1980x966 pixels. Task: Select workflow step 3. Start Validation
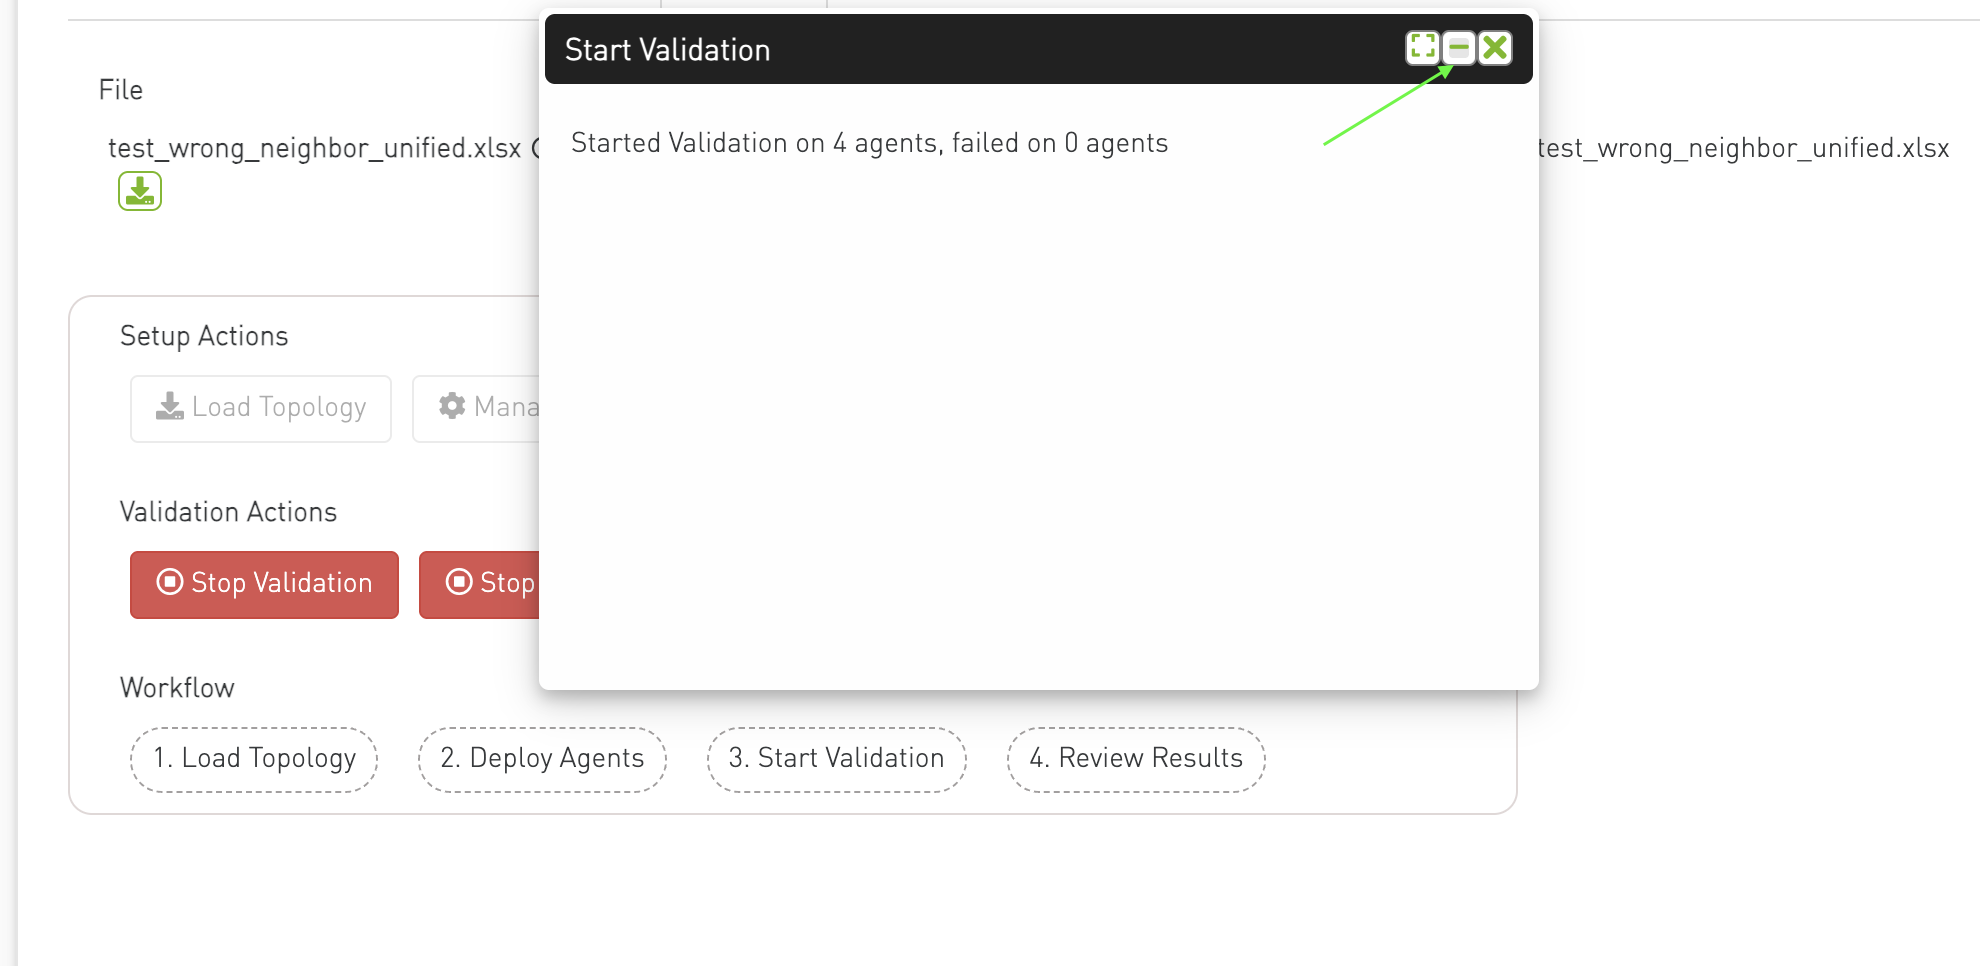[x=836, y=759]
